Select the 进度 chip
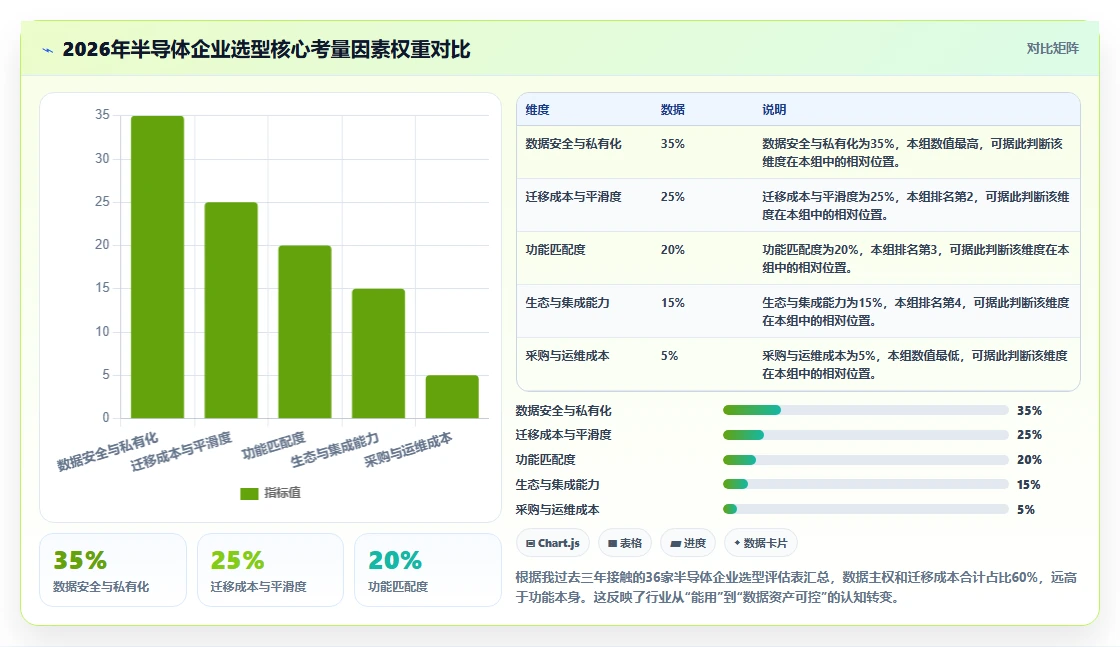Viewport: 1120px width, 647px height. point(688,543)
